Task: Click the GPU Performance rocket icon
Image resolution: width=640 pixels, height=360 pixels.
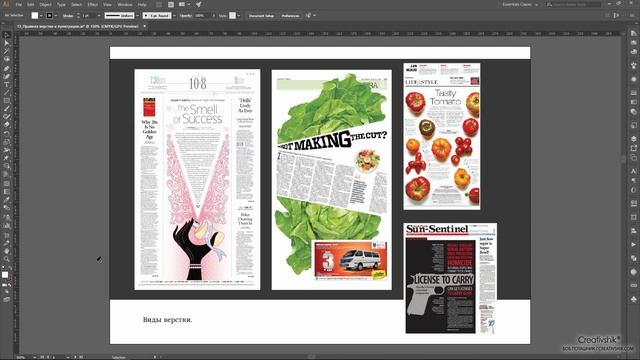Action: coord(198,4)
